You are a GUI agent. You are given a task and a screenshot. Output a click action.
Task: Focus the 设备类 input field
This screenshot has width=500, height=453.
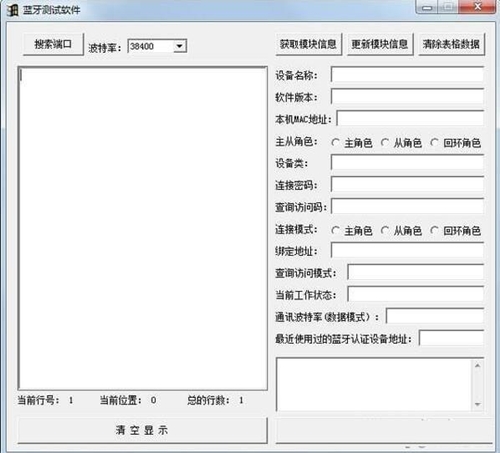coord(407,162)
